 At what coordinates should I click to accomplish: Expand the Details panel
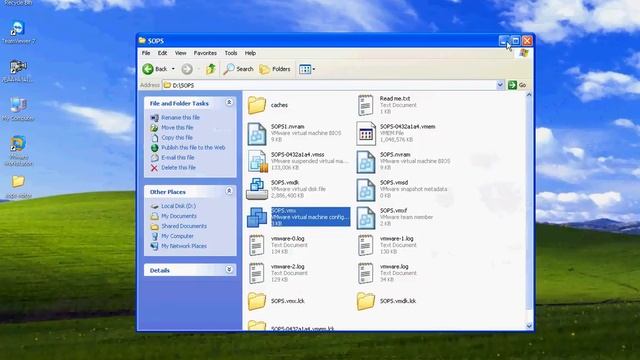(x=229, y=269)
